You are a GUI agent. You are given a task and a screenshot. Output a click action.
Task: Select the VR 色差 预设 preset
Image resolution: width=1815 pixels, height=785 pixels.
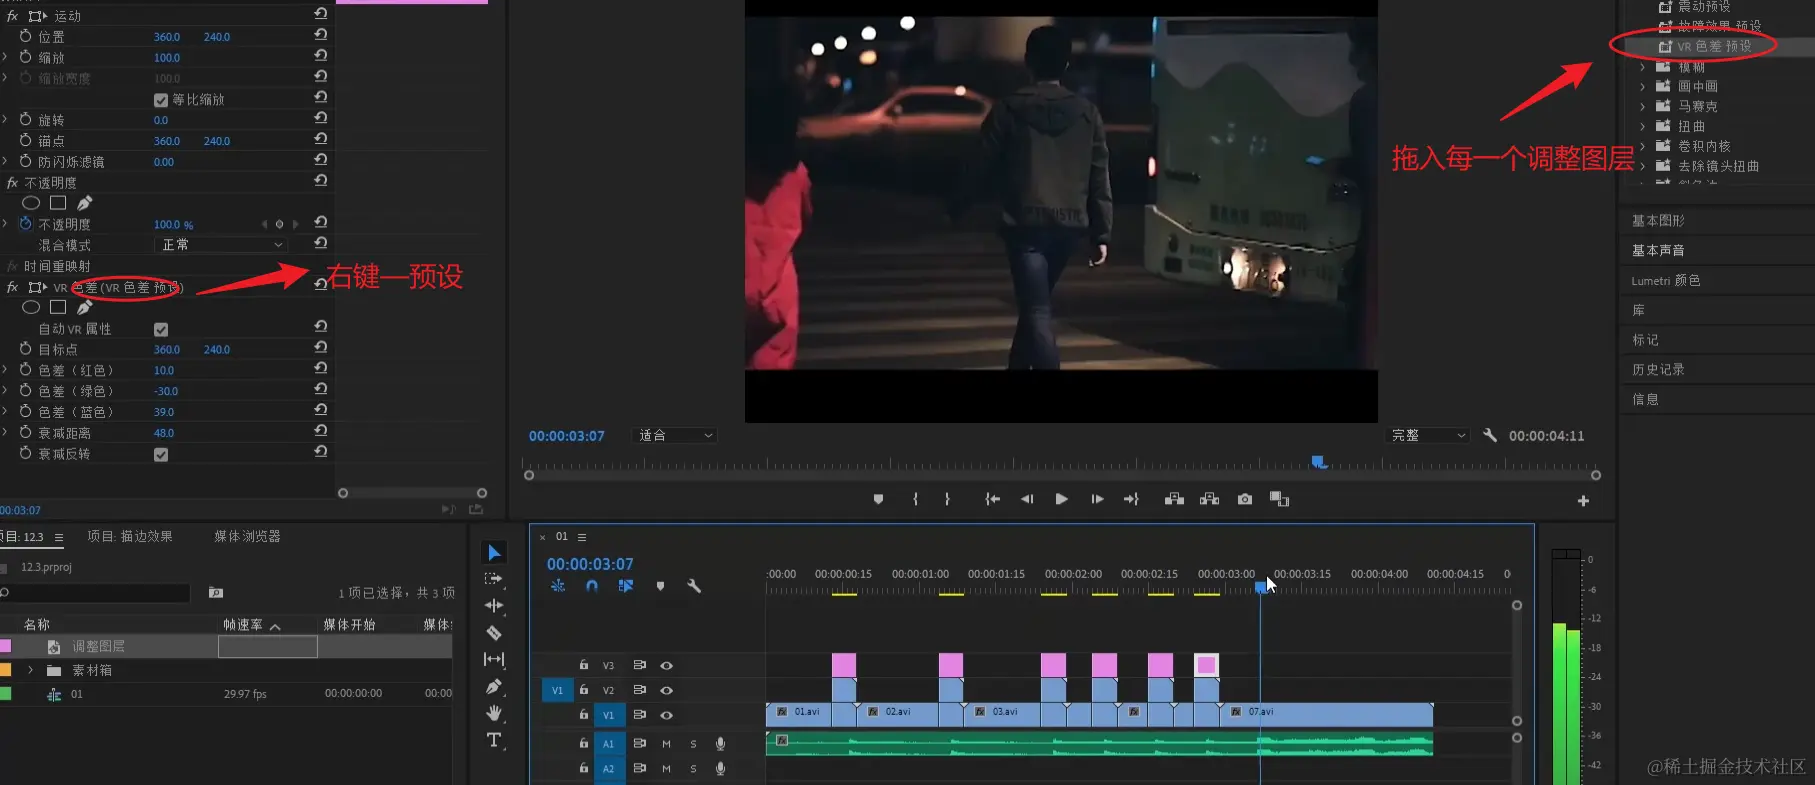click(1713, 46)
